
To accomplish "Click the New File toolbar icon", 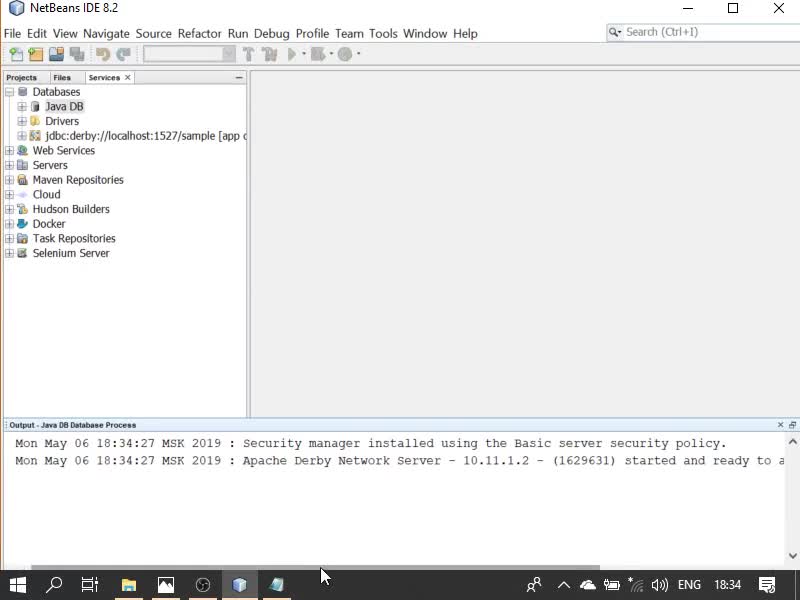I will point(16,54).
